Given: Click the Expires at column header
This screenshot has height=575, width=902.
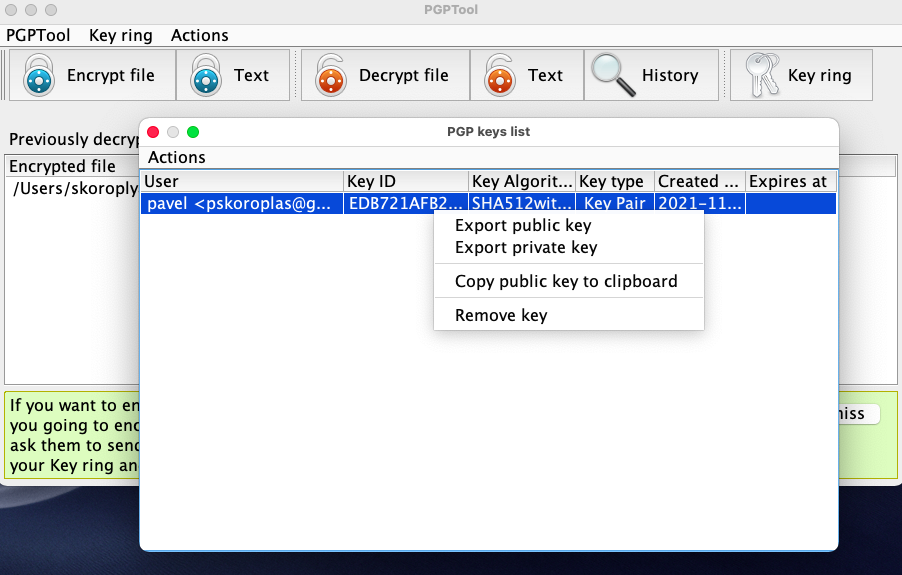Looking at the screenshot, I should pos(791,182).
